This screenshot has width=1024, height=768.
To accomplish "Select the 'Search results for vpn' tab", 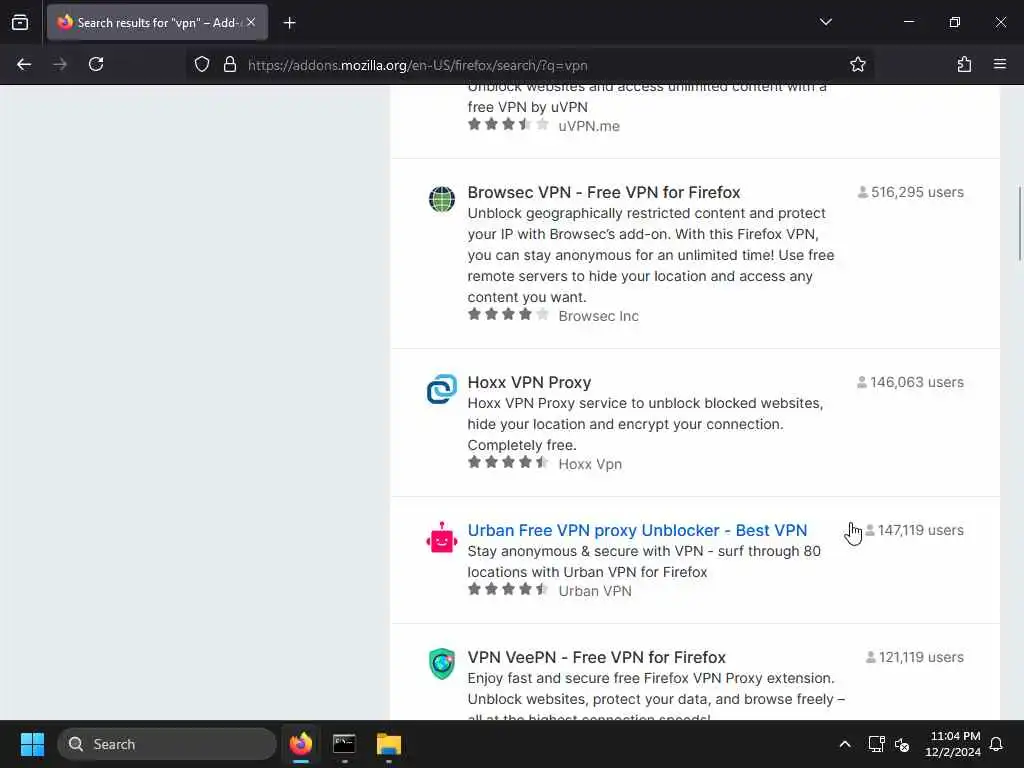I will point(157,22).
